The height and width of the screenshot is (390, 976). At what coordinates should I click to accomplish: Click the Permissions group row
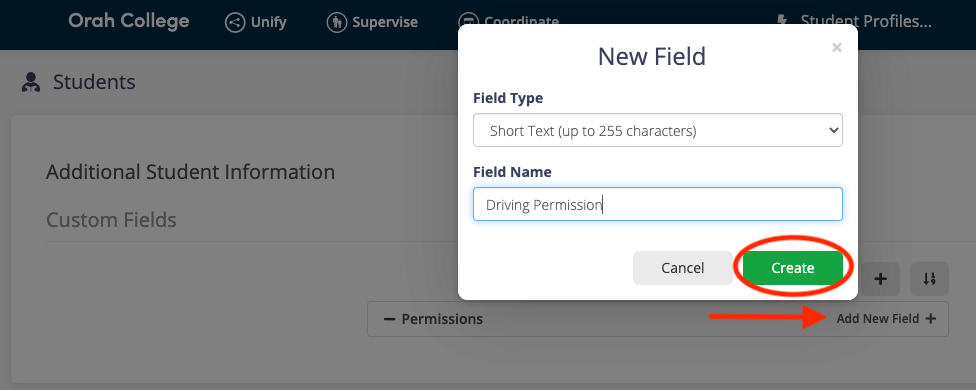658,319
